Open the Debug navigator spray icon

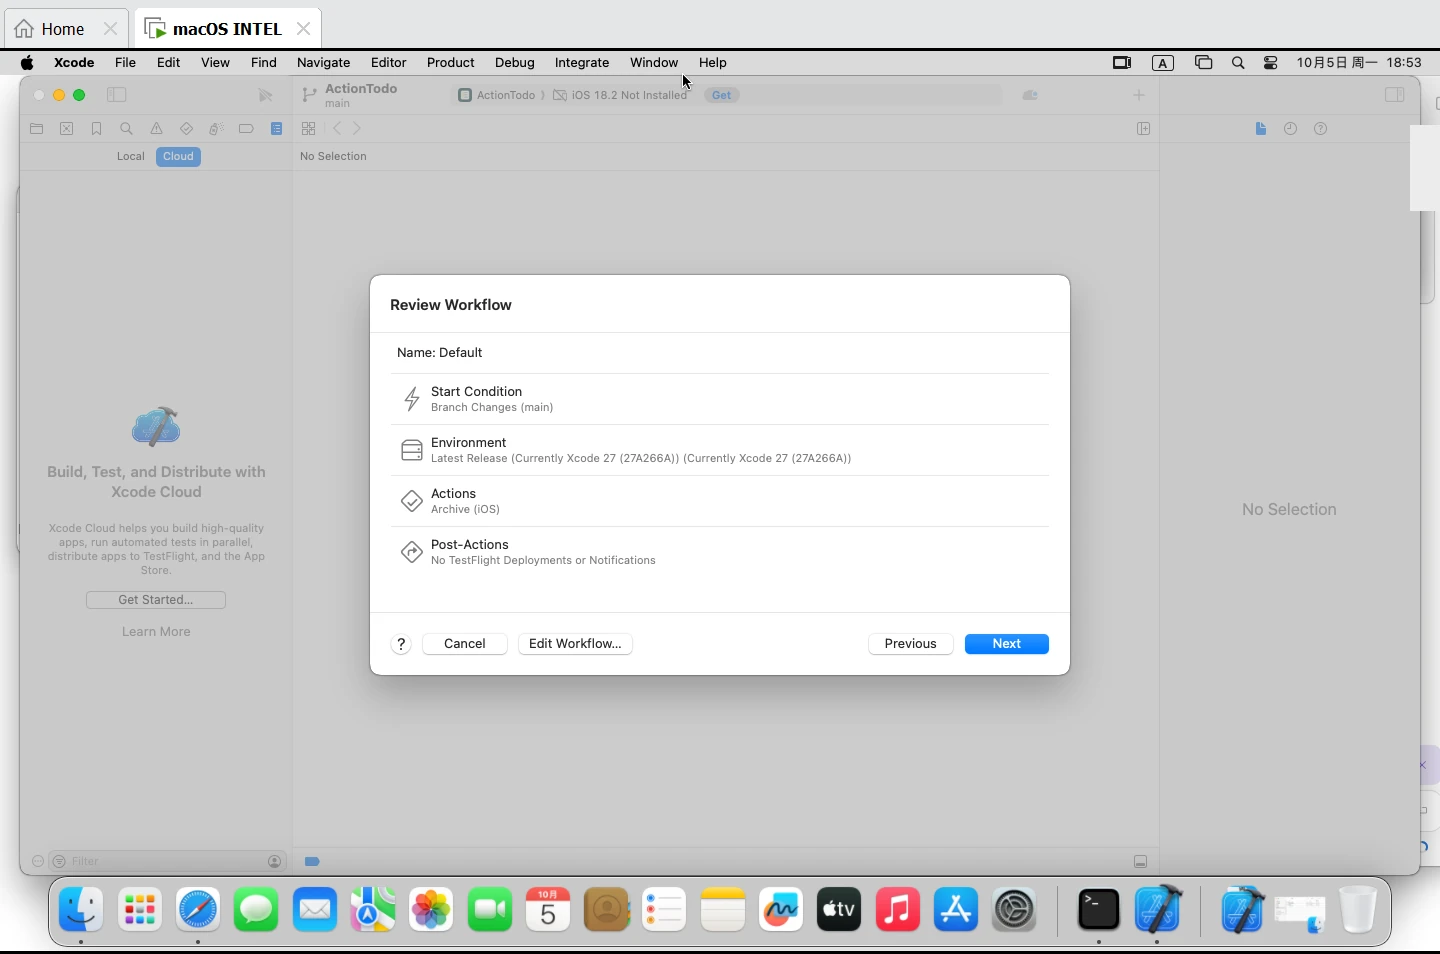(216, 129)
